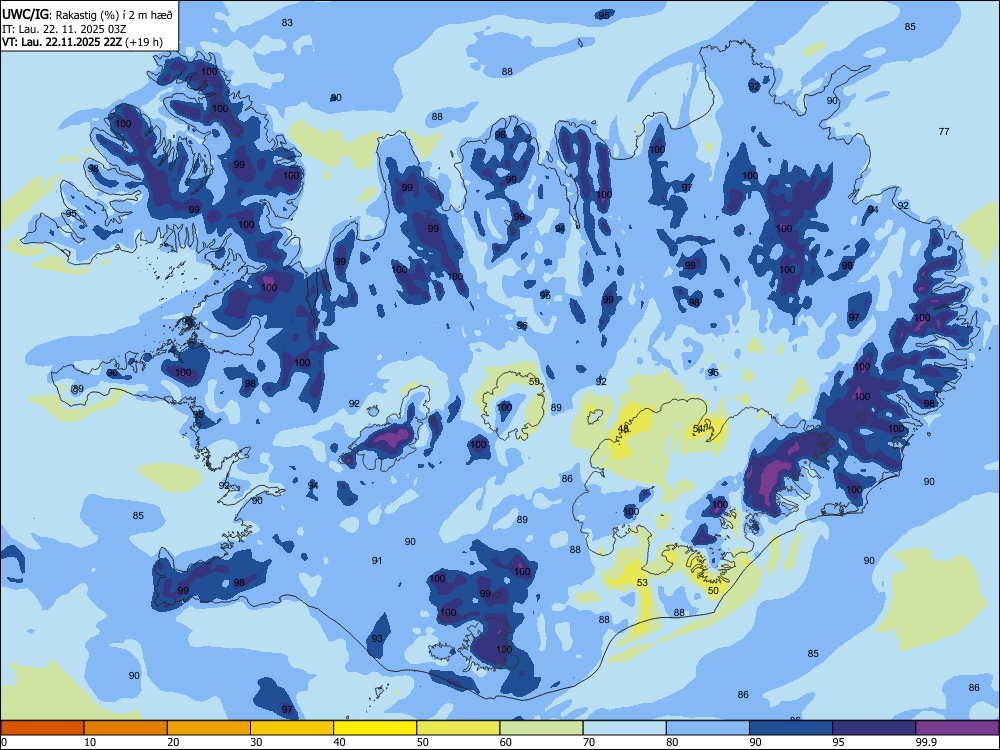The height and width of the screenshot is (750, 1000).
Task: Click the map value '83' at the top
Action: [x=287, y=22]
